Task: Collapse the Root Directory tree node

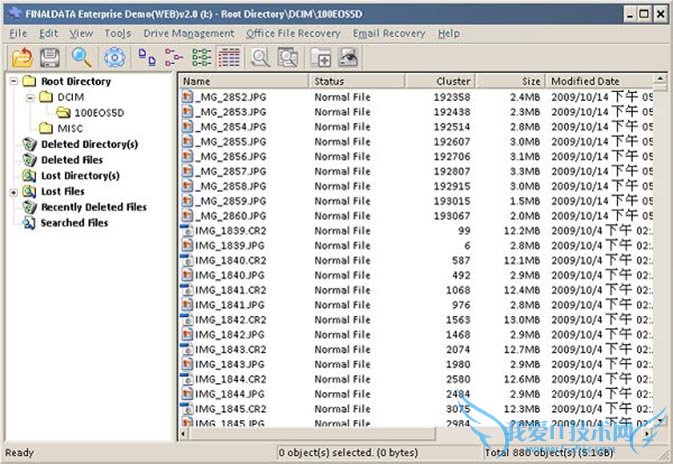Action: pyautogui.click(x=14, y=81)
